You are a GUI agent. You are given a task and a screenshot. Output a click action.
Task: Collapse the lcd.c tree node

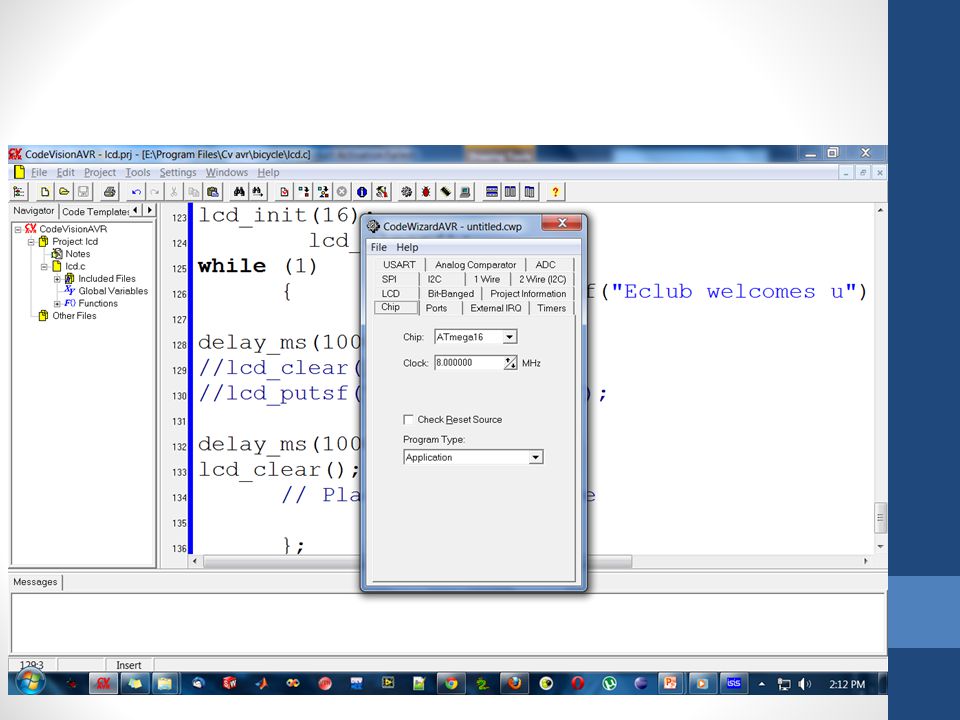click(43, 267)
